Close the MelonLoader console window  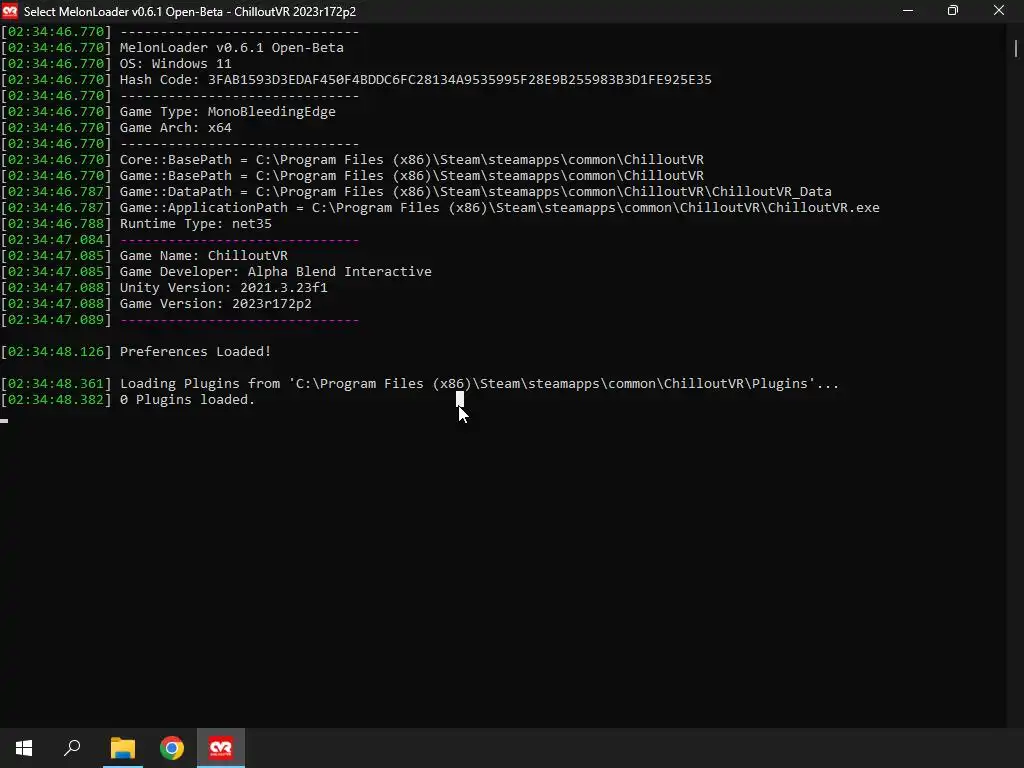(999, 11)
